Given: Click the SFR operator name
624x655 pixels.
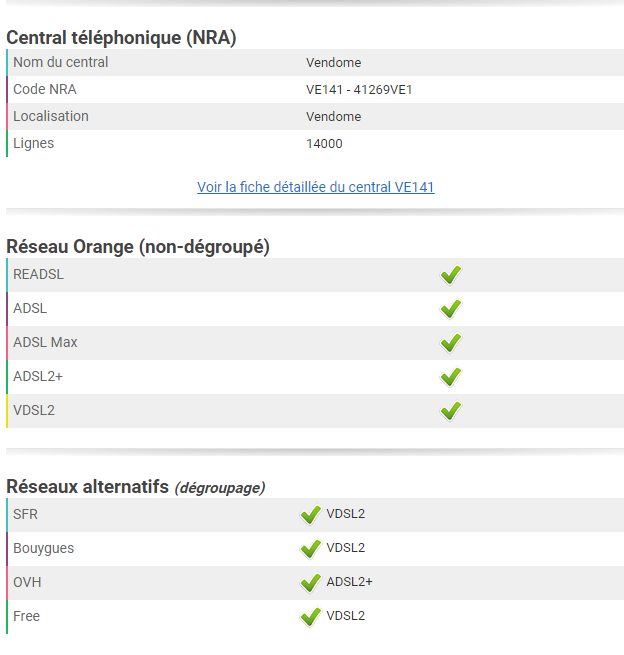Looking at the screenshot, I should click(26, 514).
